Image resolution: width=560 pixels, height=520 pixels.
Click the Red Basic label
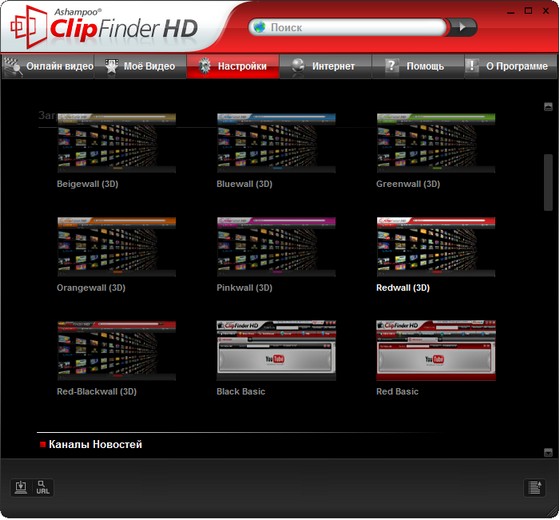(x=397, y=391)
